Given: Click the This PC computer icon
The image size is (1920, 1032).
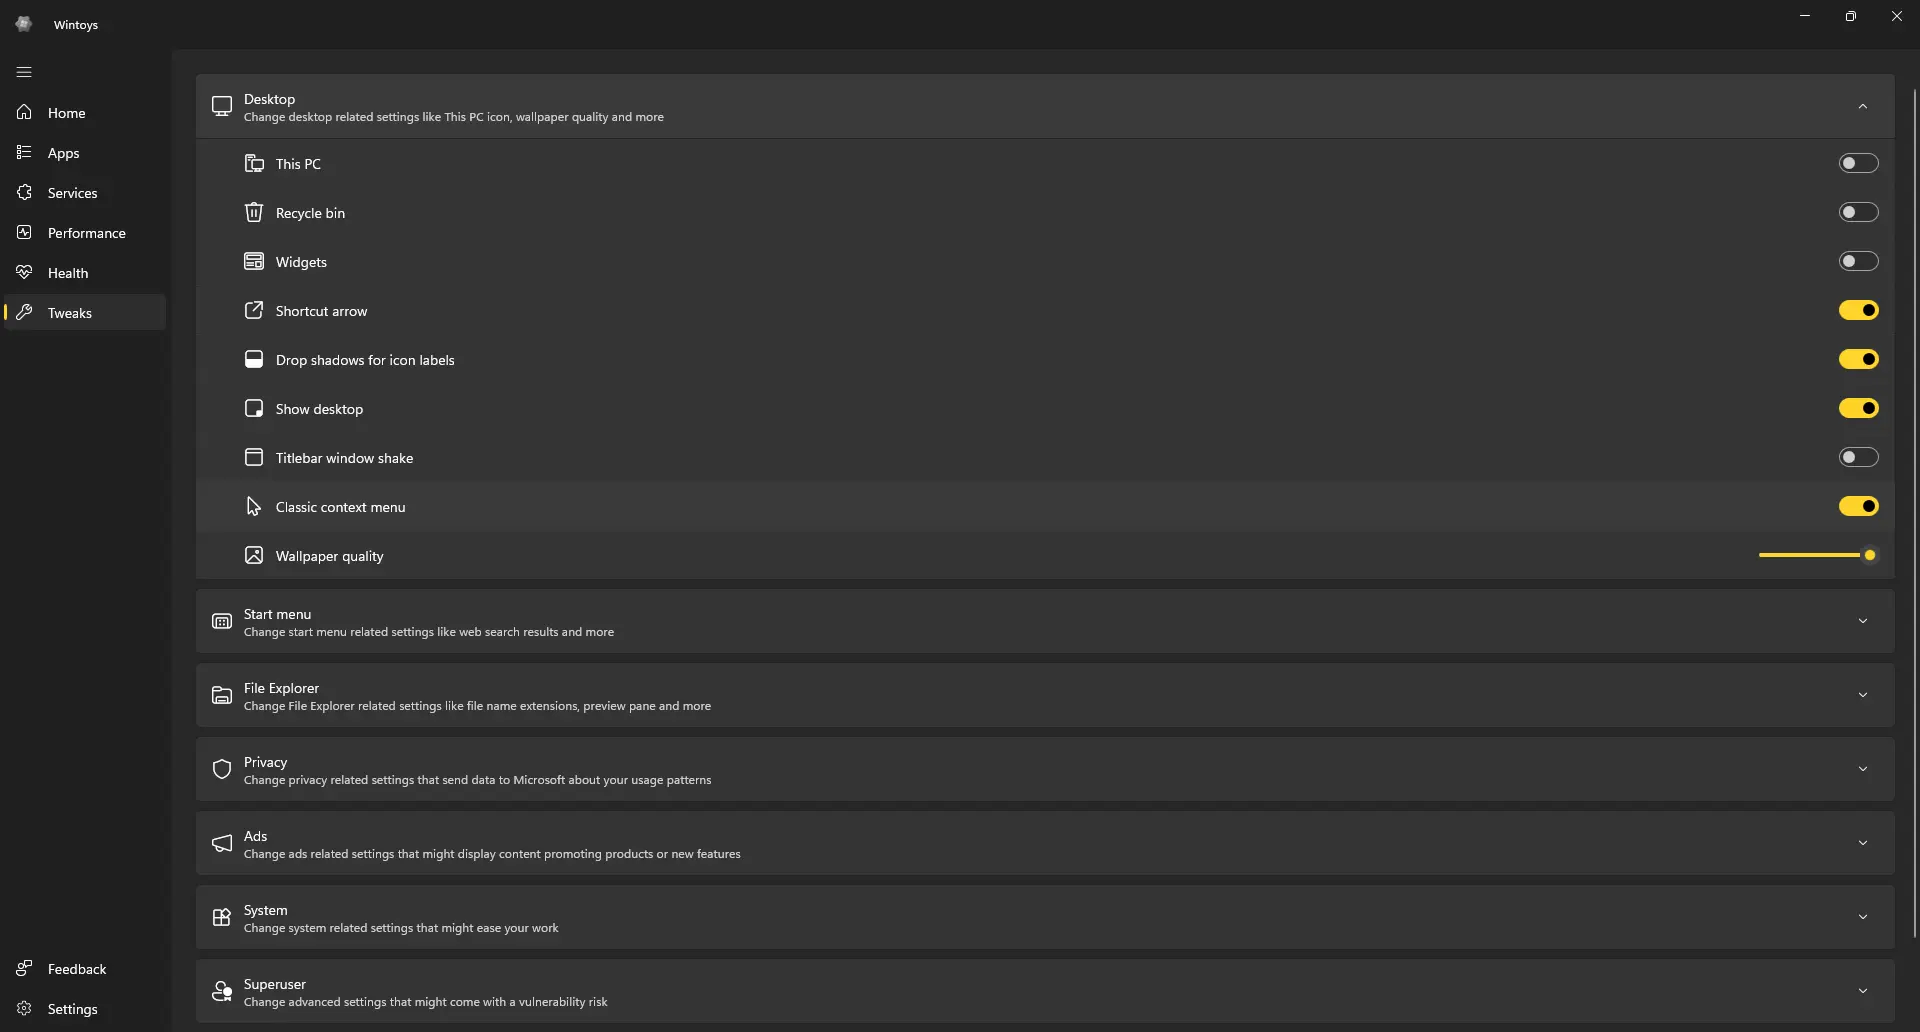Looking at the screenshot, I should [x=254, y=163].
